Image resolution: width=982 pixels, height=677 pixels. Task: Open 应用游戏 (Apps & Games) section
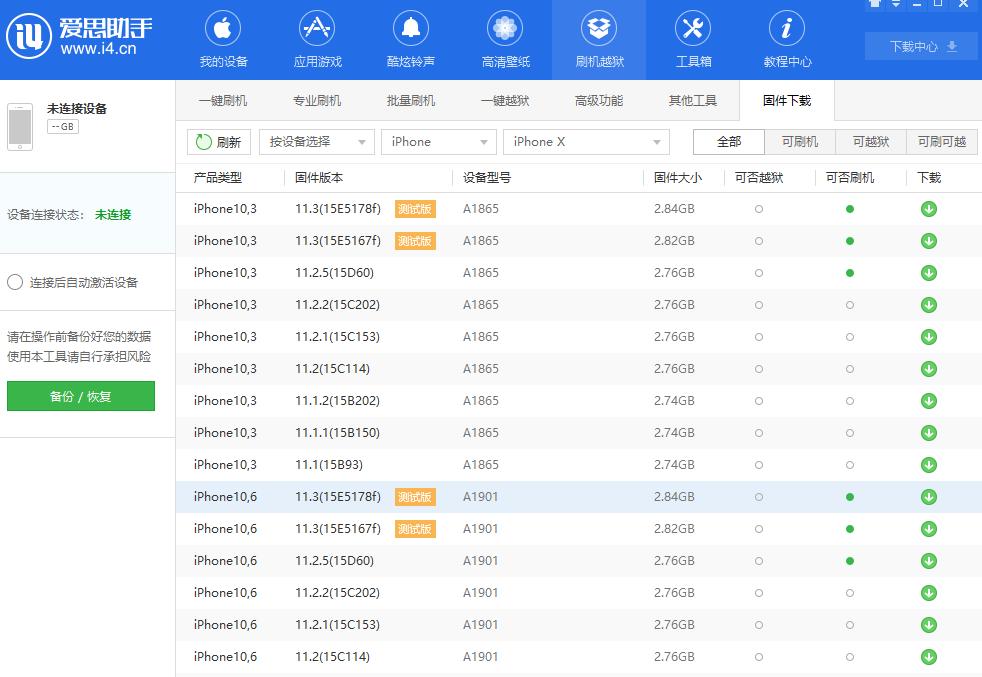[316, 39]
